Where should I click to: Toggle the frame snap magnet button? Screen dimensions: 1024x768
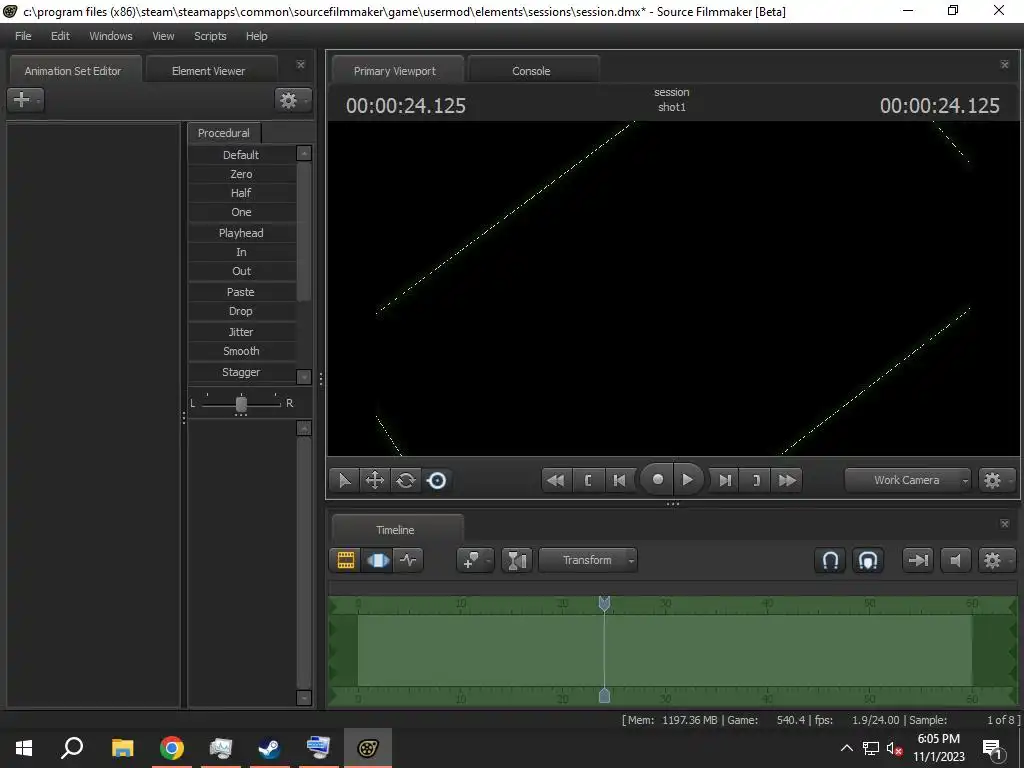(868, 560)
